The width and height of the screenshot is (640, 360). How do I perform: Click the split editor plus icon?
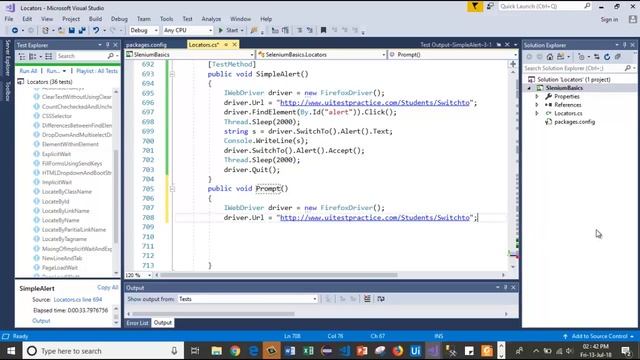coord(513,64)
